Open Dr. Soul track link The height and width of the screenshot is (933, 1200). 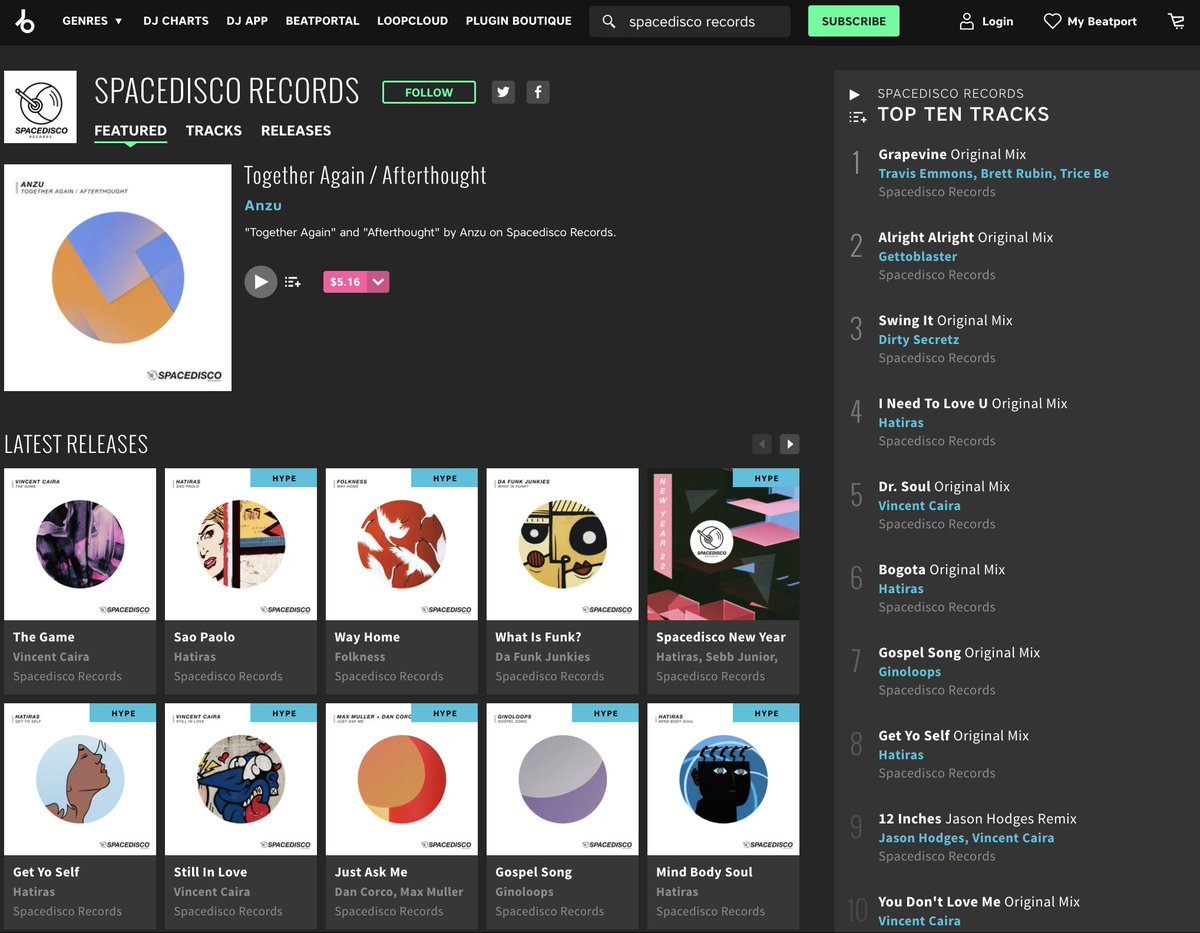pyautogui.click(x=944, y=486)
